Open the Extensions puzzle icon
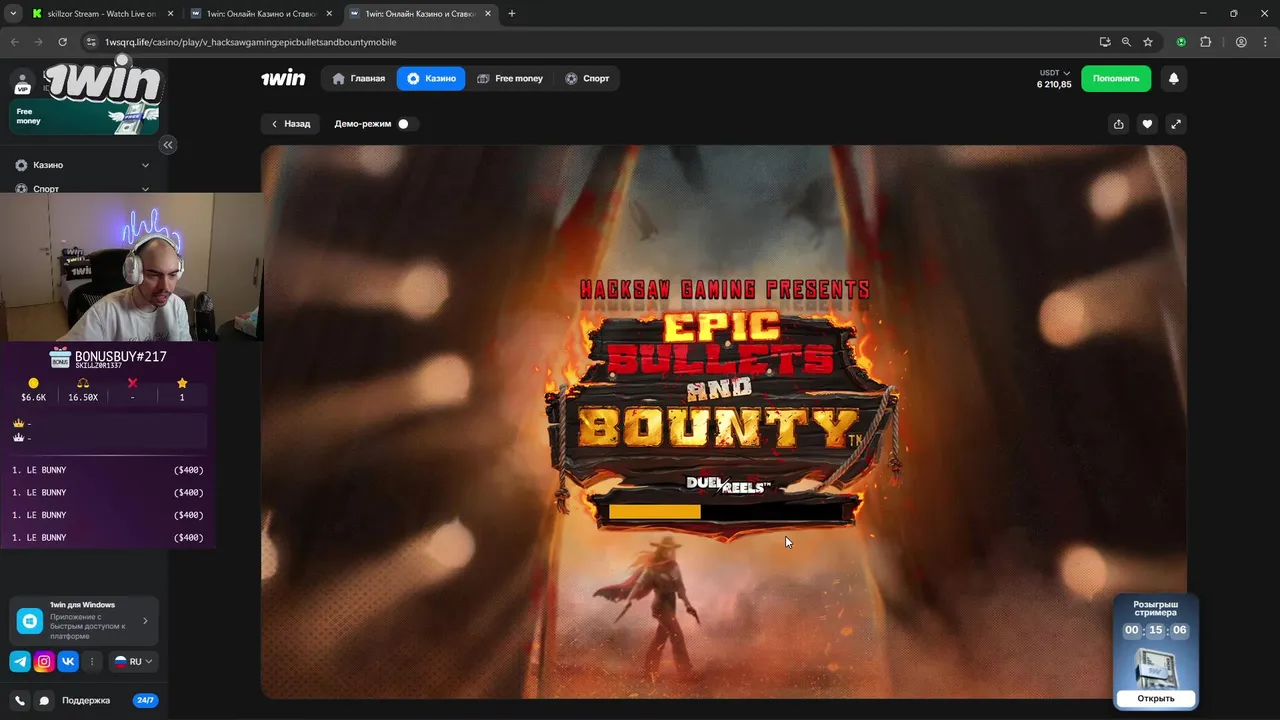1280x720 pixels. (1205, 42)
